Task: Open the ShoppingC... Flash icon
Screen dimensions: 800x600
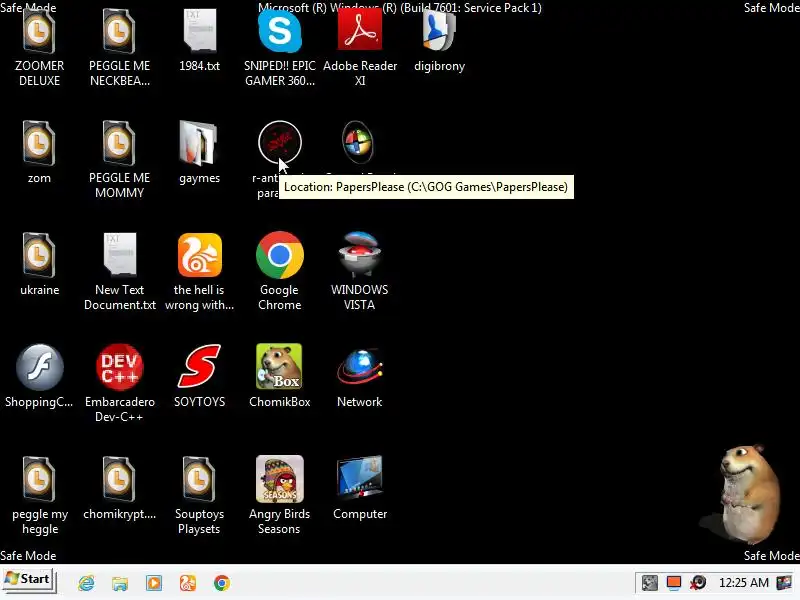Action: click(39, 367)
